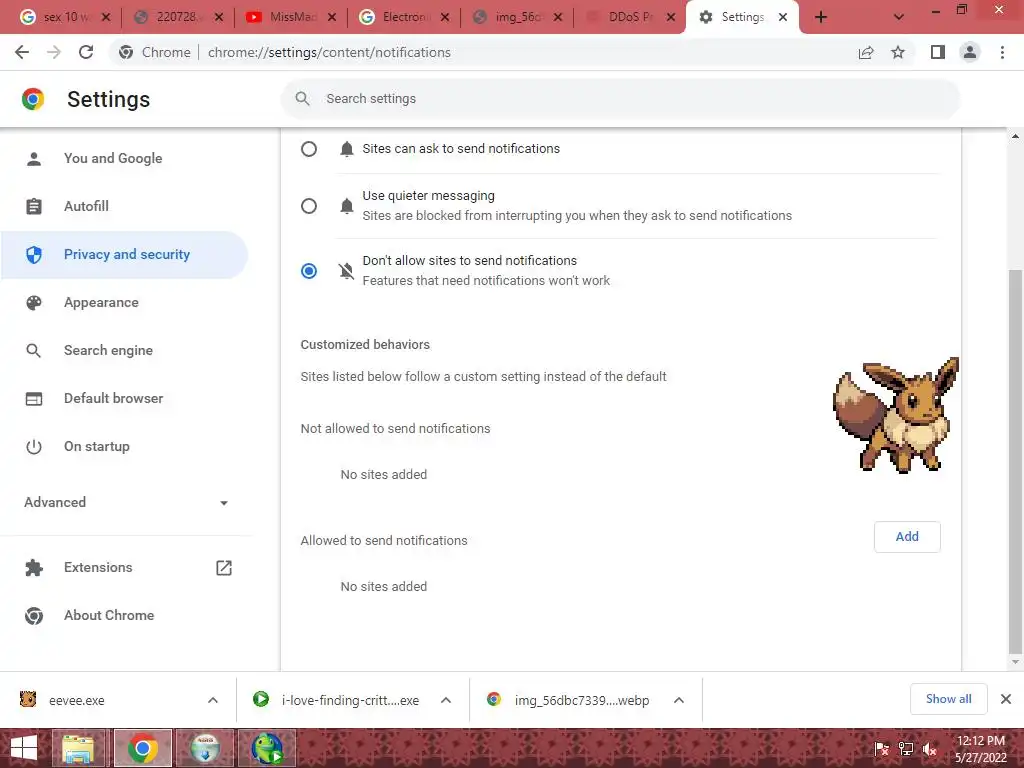1024x768 pixels.
Task: Select 'Use quieter messaging' radio option
Action: [x=309, y=206]
